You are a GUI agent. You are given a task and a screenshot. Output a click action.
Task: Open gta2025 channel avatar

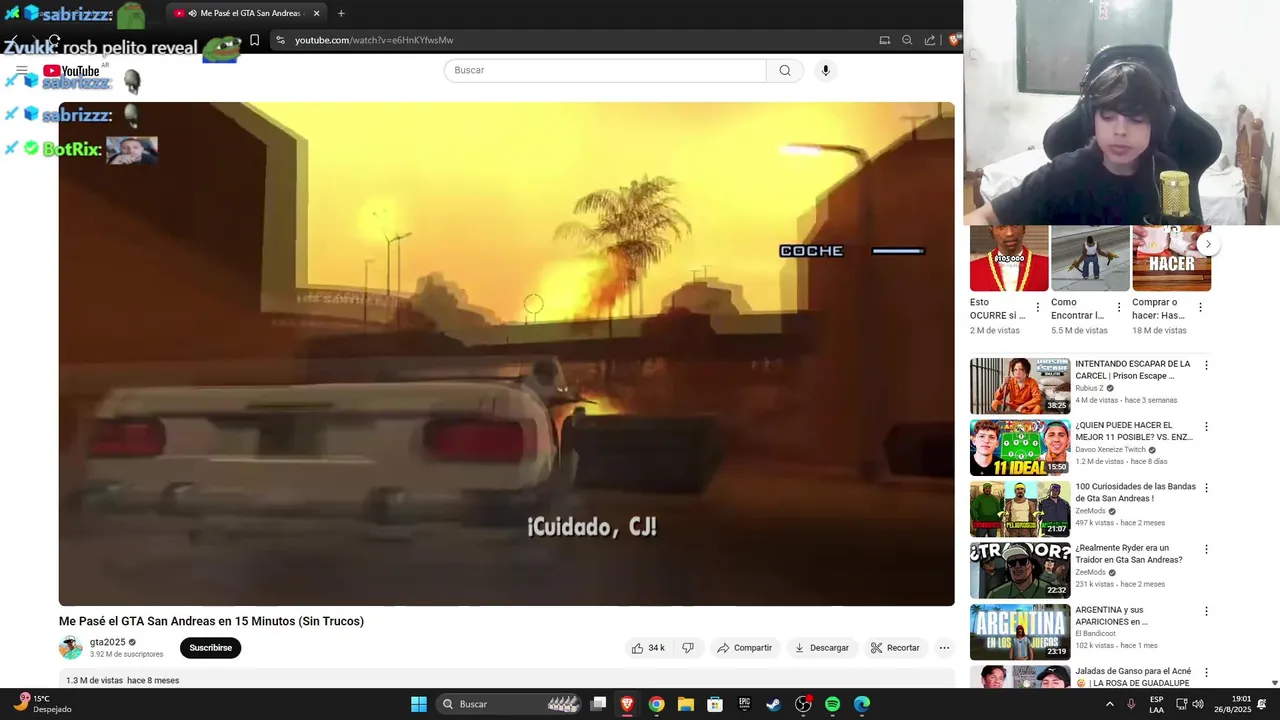[x=71, y=647]
